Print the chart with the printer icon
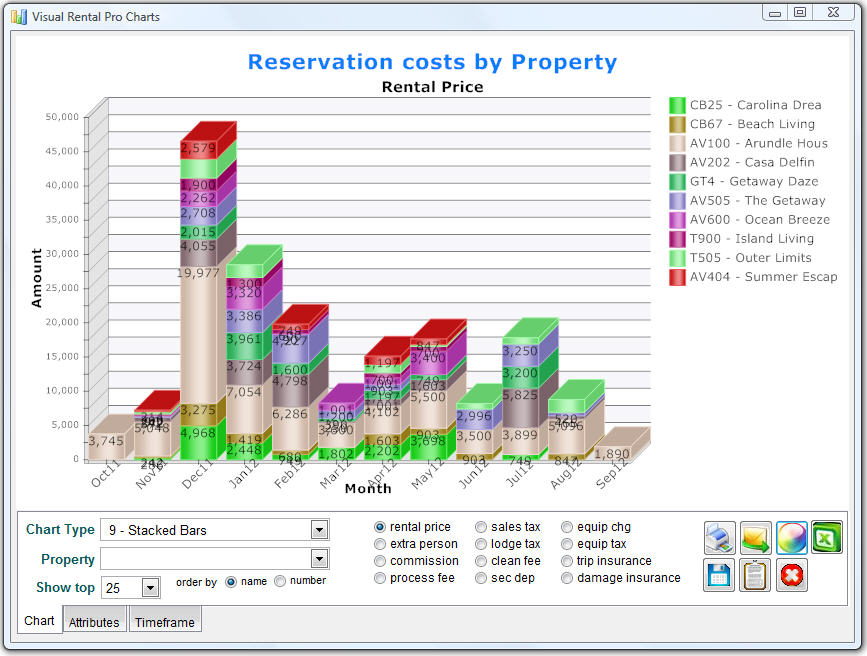Image resolution: width=867 pixels, height=656 pixels. click(x=719, y=537)
